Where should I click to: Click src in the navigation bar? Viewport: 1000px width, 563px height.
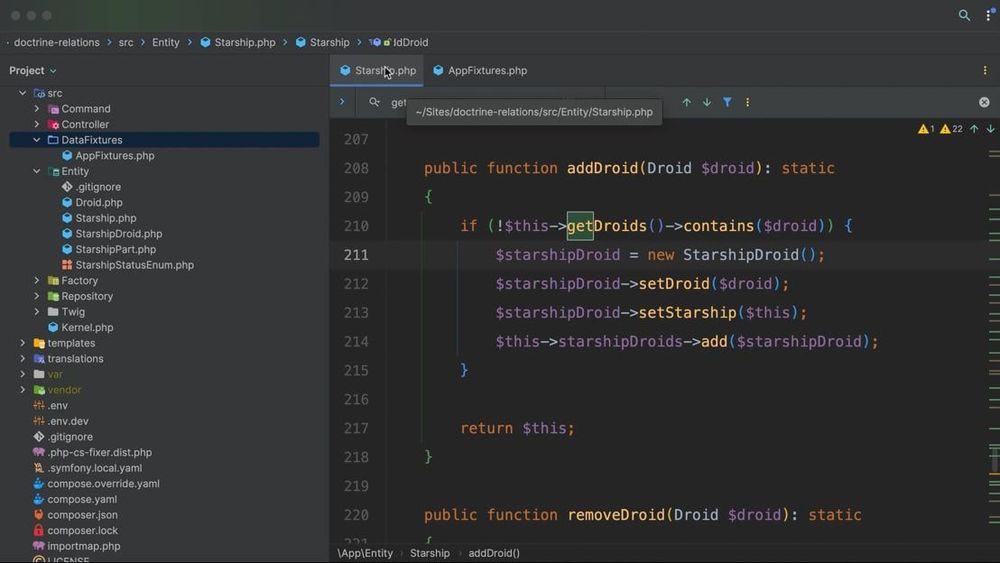(126, 43)
